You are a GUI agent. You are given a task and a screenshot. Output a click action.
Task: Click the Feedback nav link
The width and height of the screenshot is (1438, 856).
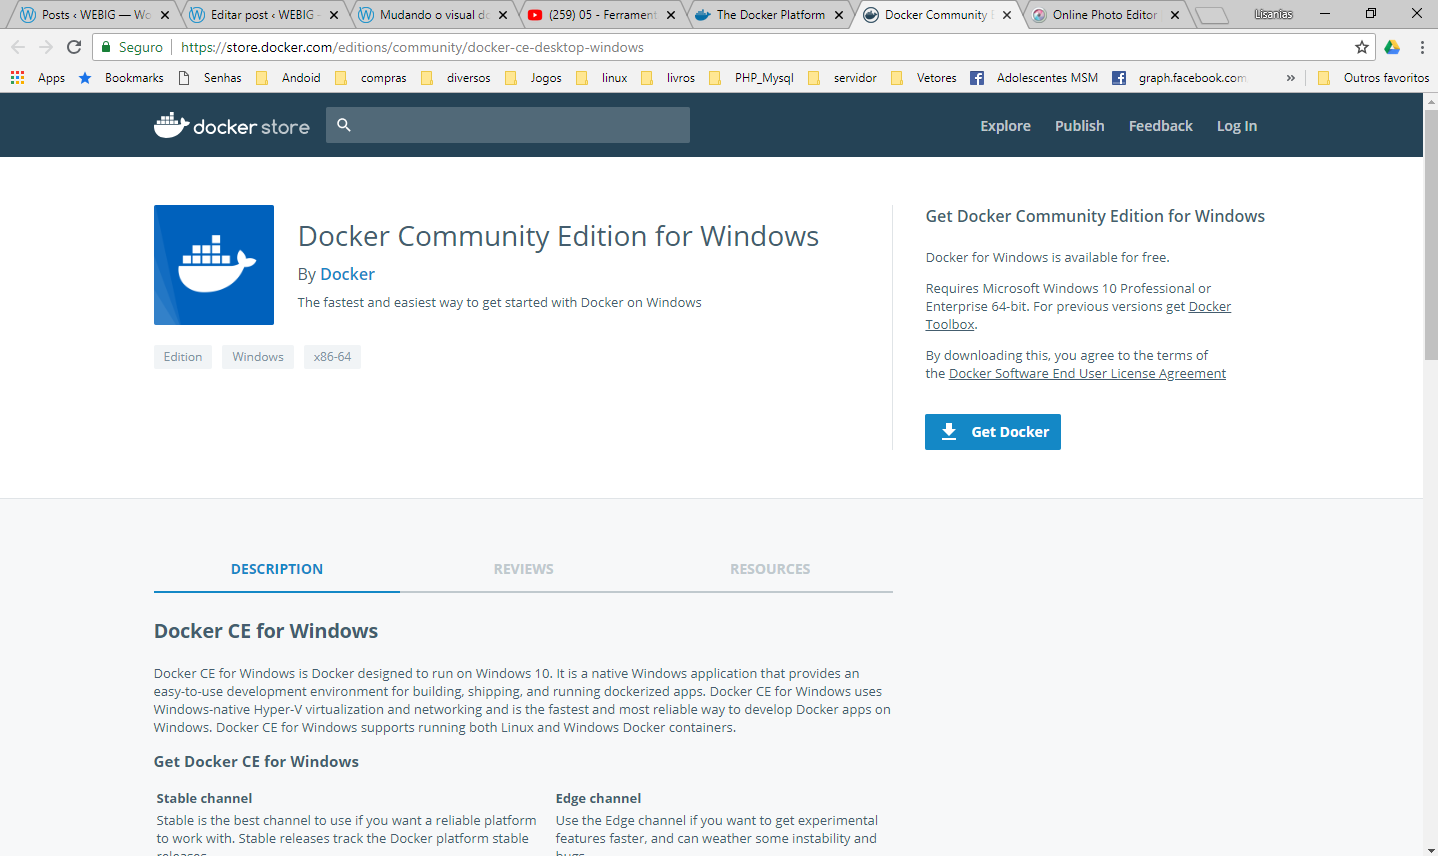[1160, 126]
